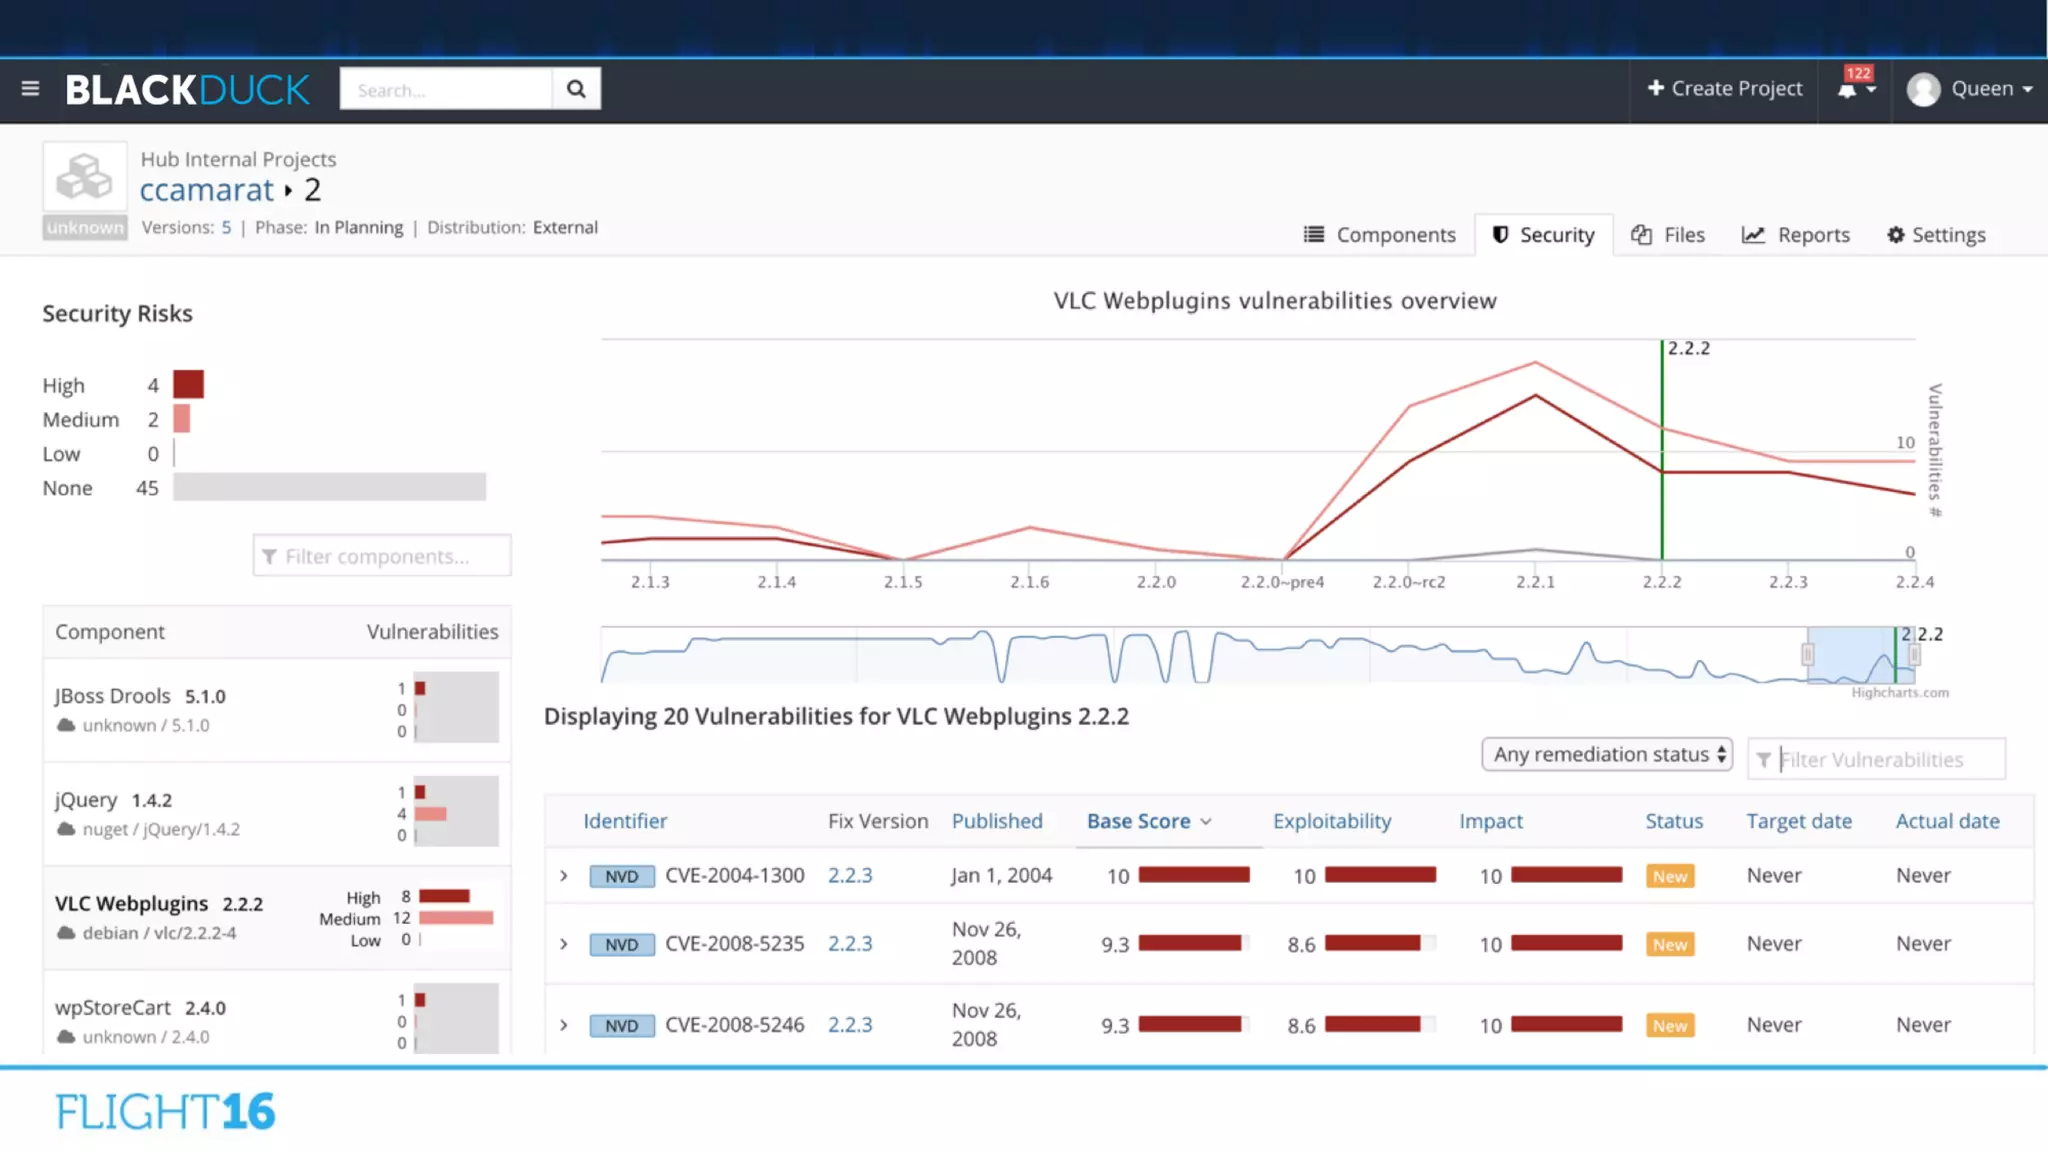
Task: Expand the CVE-2004-1300 vulnerability row
Action: [x=564, y=876]
